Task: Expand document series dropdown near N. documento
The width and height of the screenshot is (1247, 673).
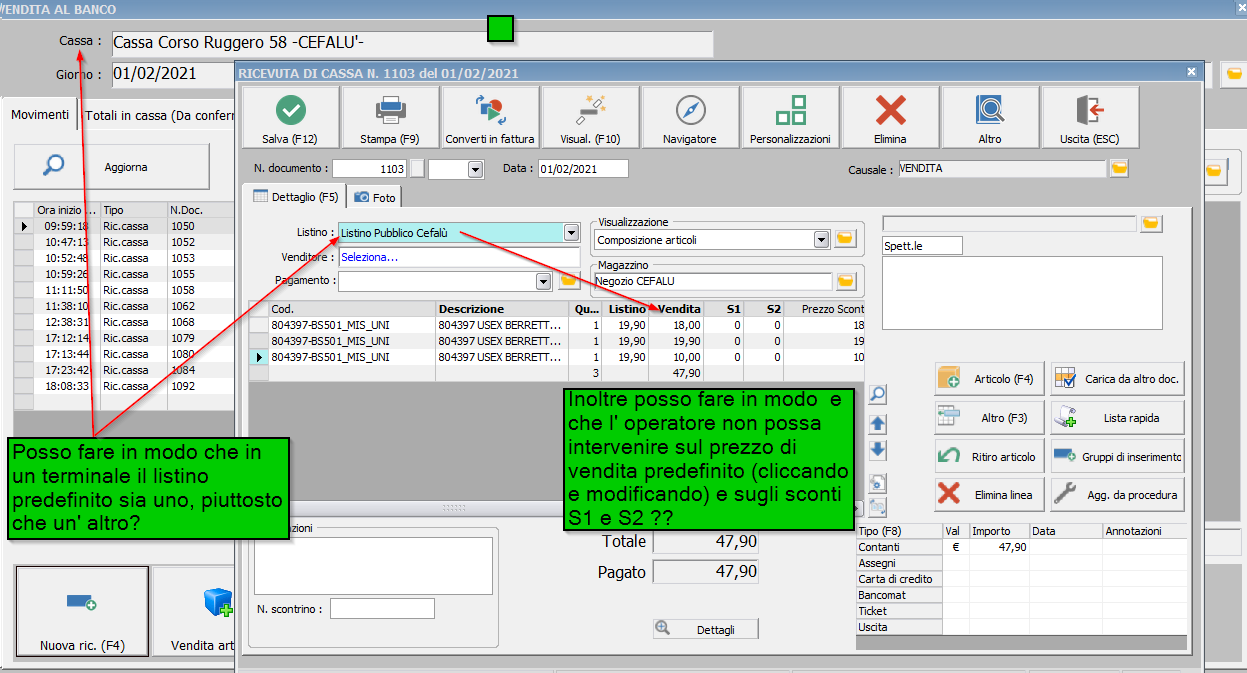Action: pyautogui.click(x=475, y=170)
